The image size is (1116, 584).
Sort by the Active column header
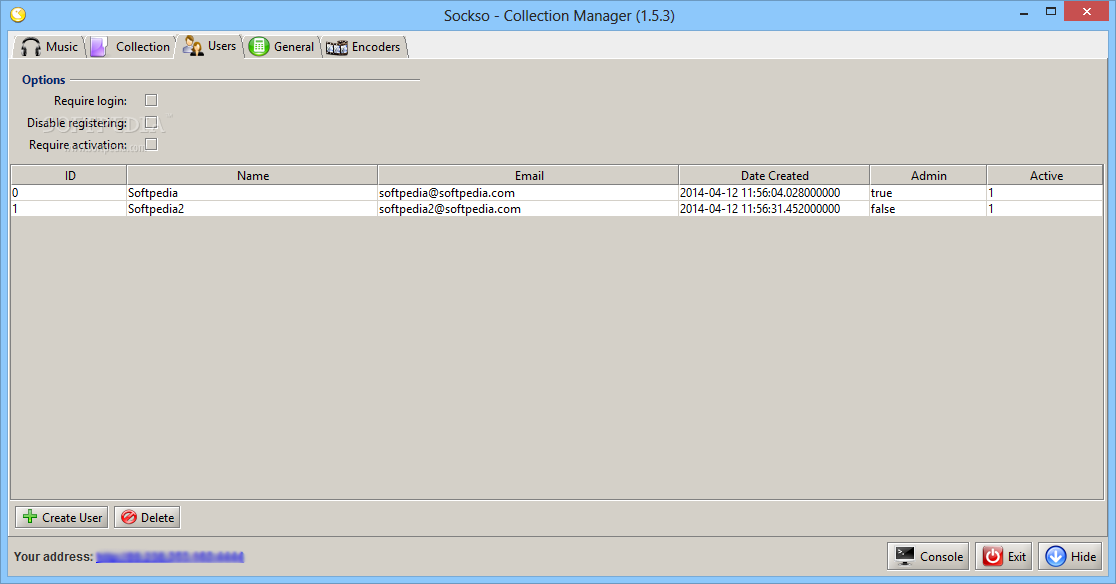(1046, 176)
